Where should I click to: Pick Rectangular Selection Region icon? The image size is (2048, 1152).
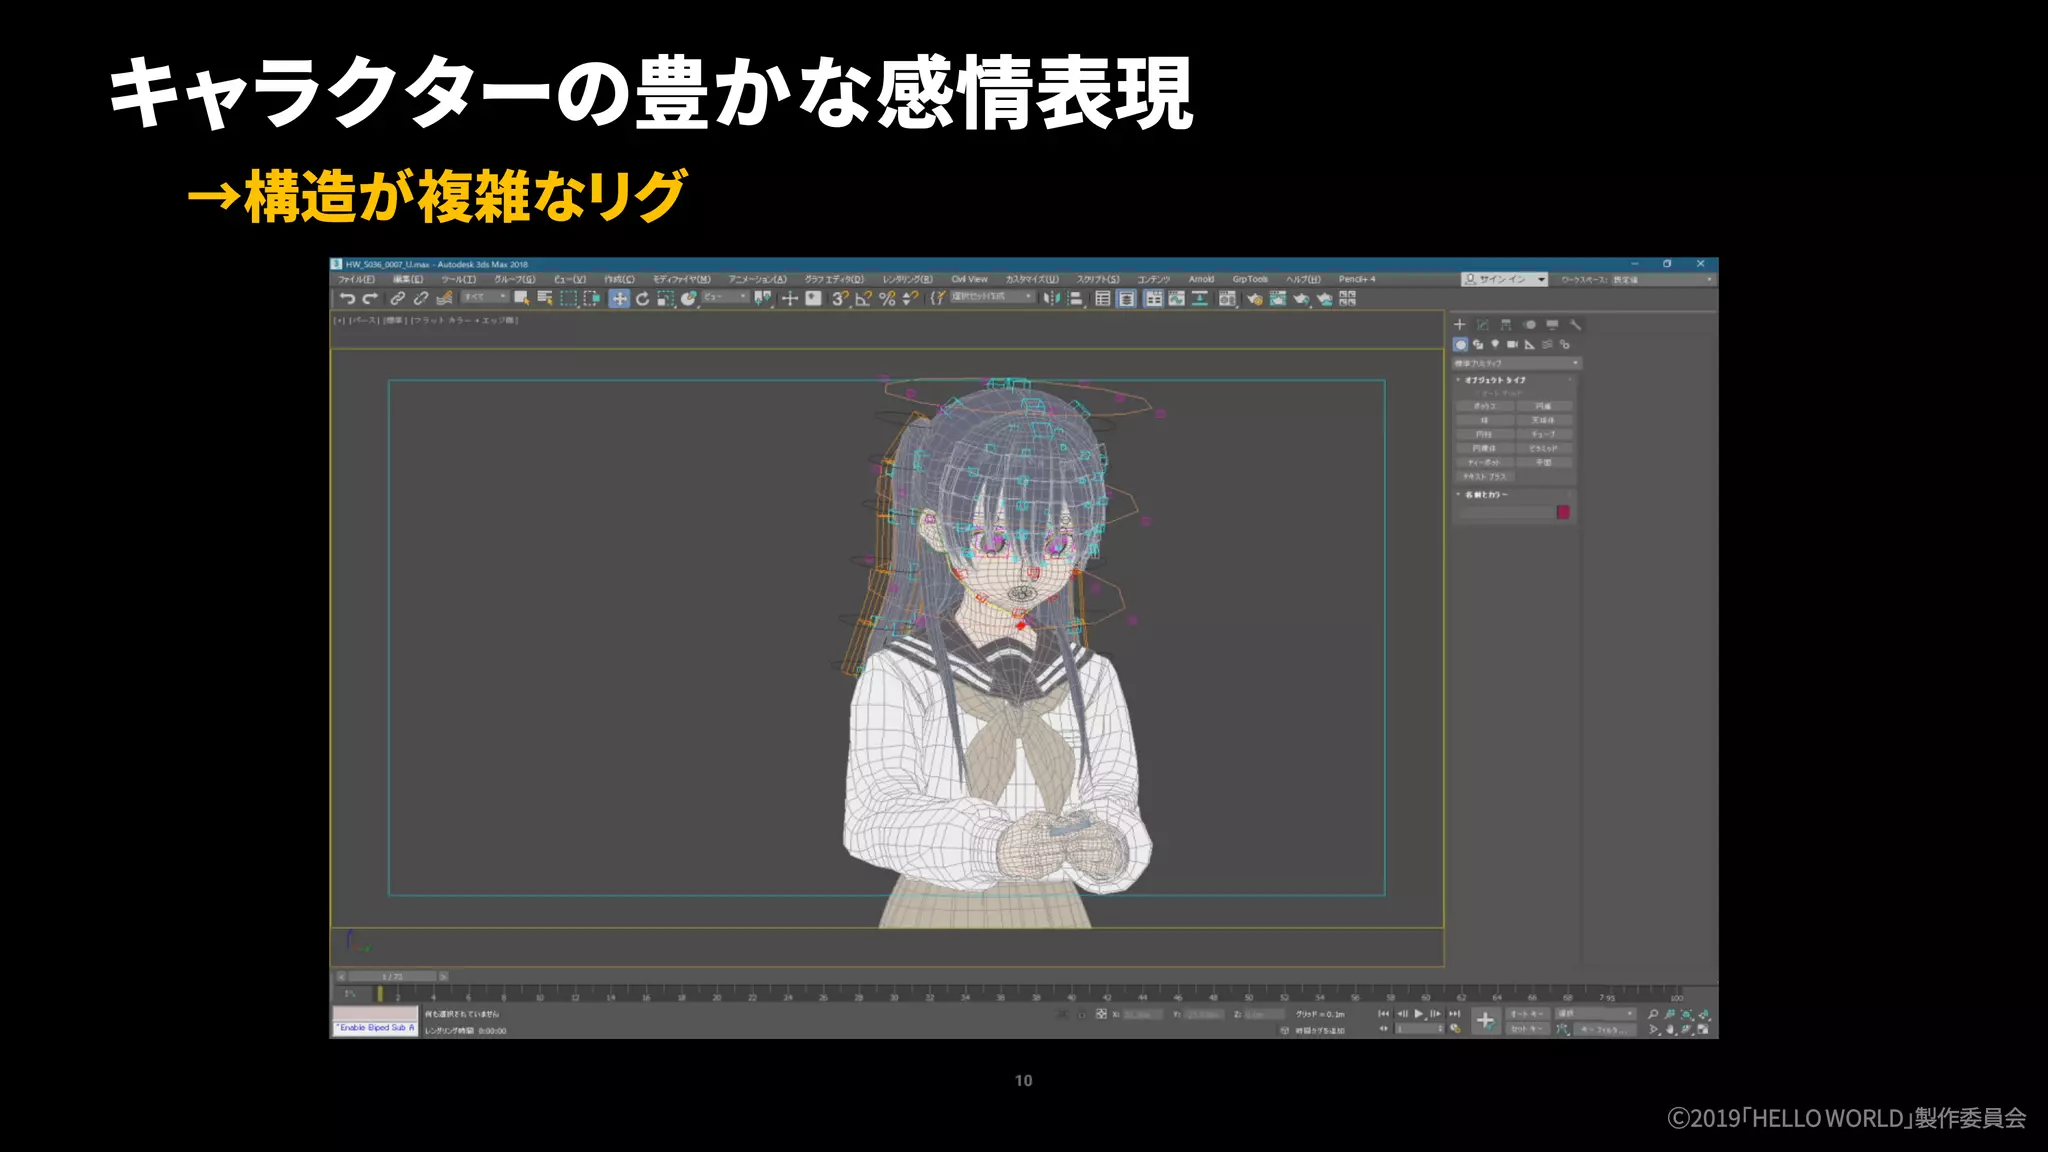(x=569, y=298)
